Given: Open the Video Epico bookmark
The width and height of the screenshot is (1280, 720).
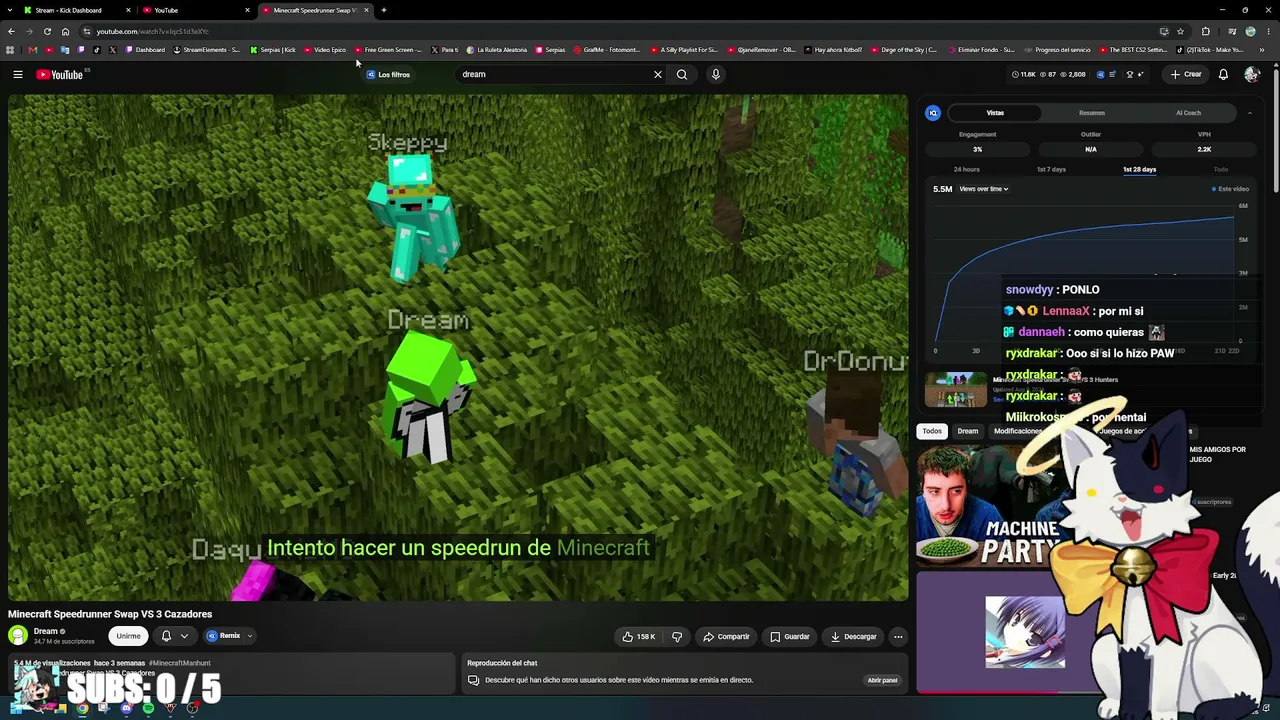Looking at the screenshot, I should point(325,50).
